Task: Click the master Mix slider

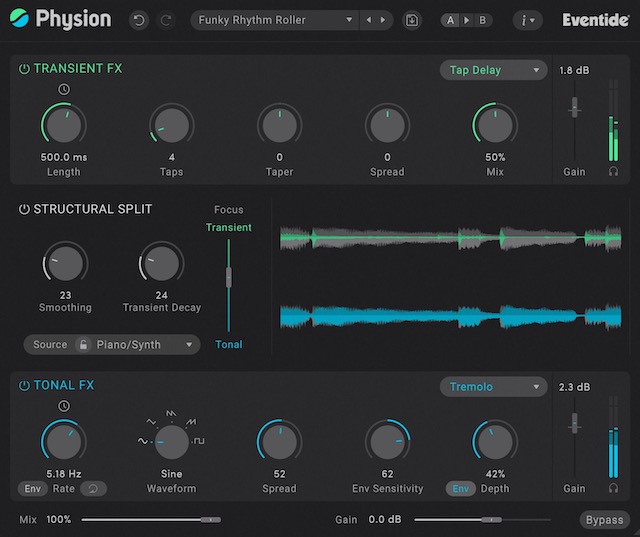Action: pos(152,520)
